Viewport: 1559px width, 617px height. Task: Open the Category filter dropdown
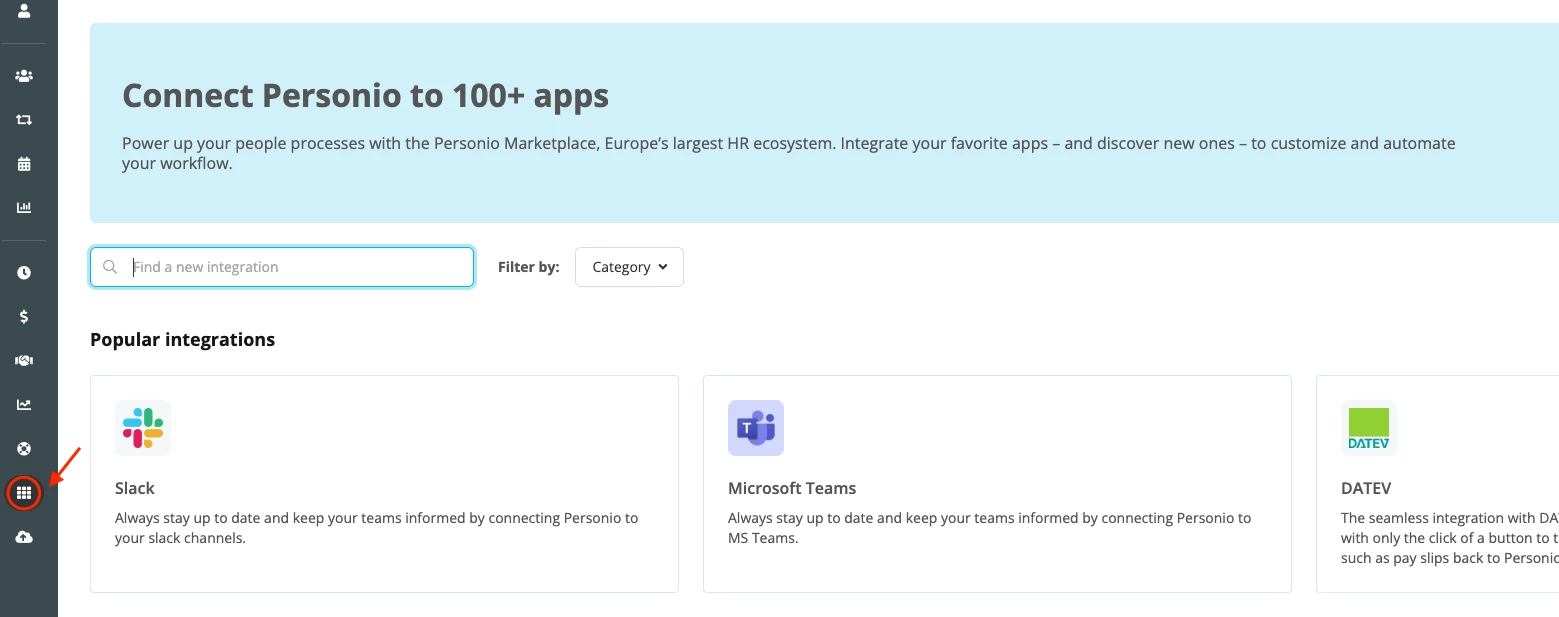click(x=629, y=267)
